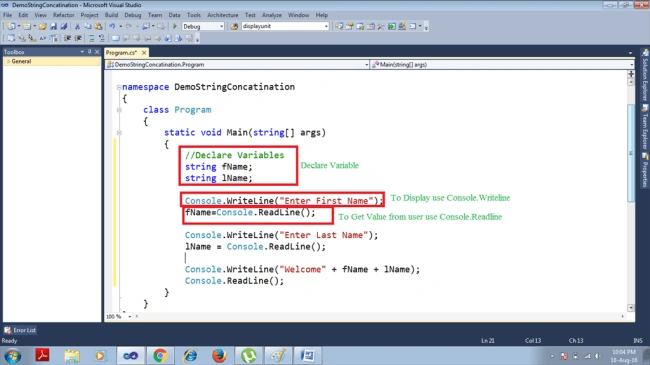Open Properties Window toolbar icon

(x=349, y=26)
